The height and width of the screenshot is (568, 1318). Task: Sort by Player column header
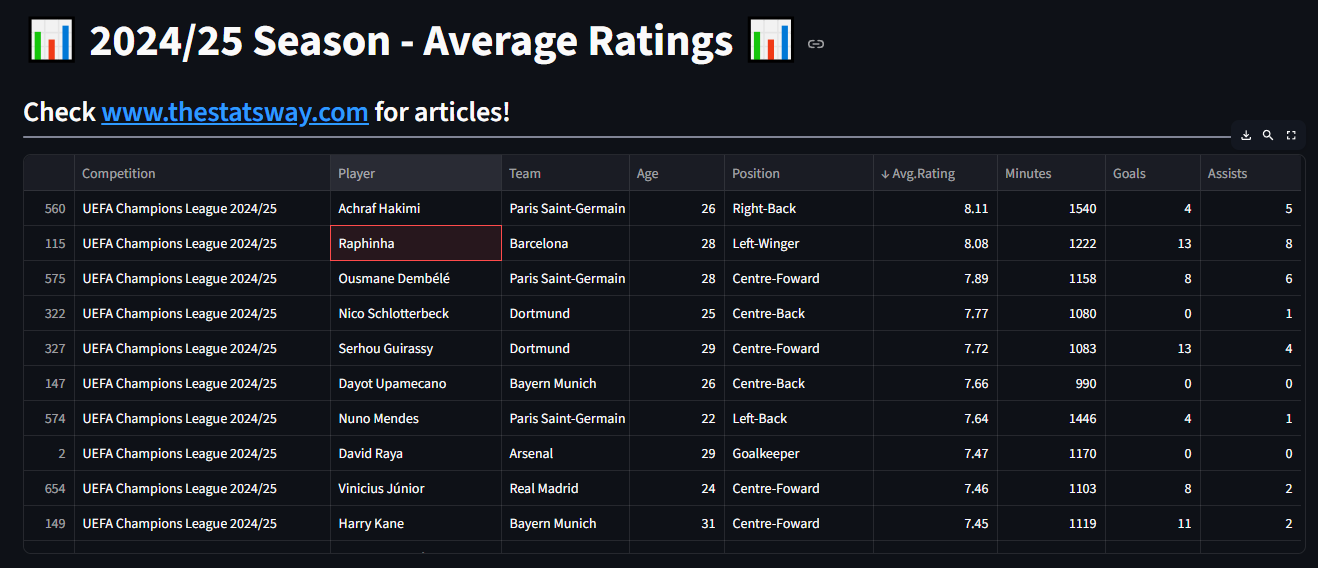416,173
